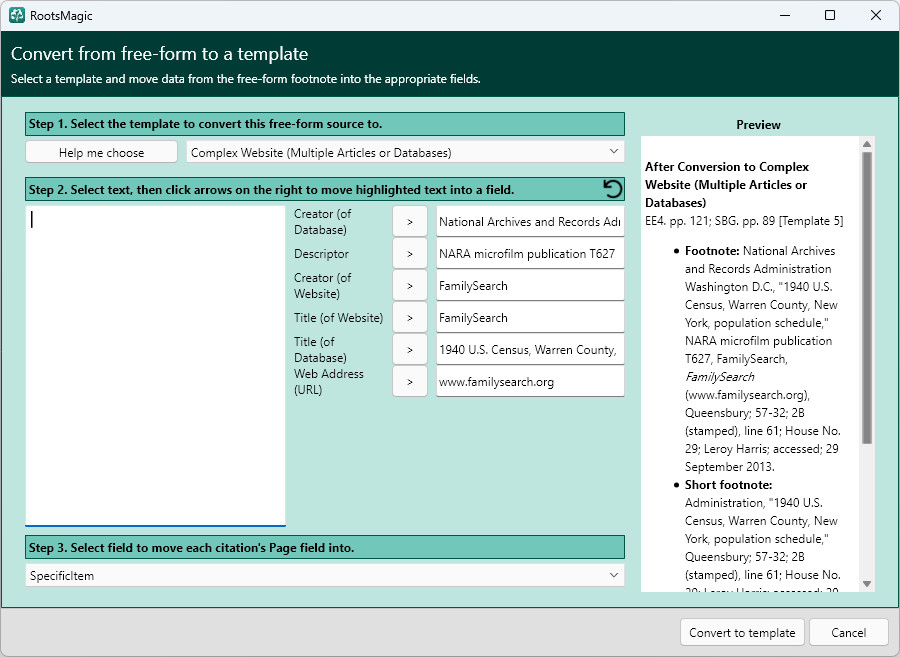Click the RootsMagic app logo icon
The image size is (900, 657).
tap(17, 15)
